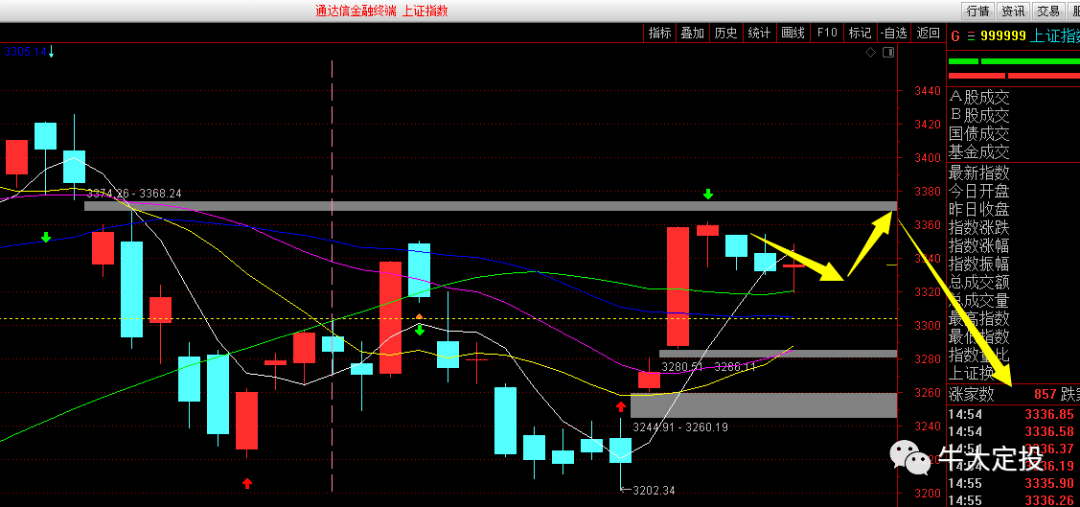The height and width of the screenshot is (507, 1080).
Task: Click the orange marker on the yellow average line
Action: (x=419, y=316)
